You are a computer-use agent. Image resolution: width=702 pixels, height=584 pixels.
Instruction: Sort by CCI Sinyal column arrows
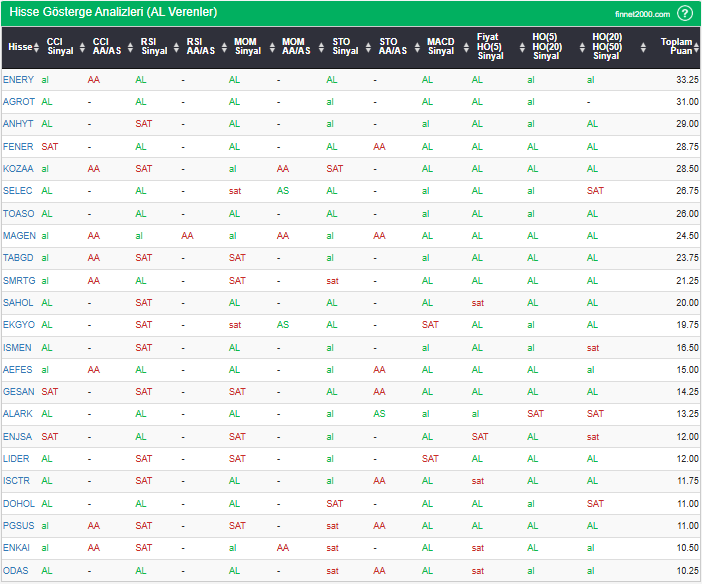82,47
